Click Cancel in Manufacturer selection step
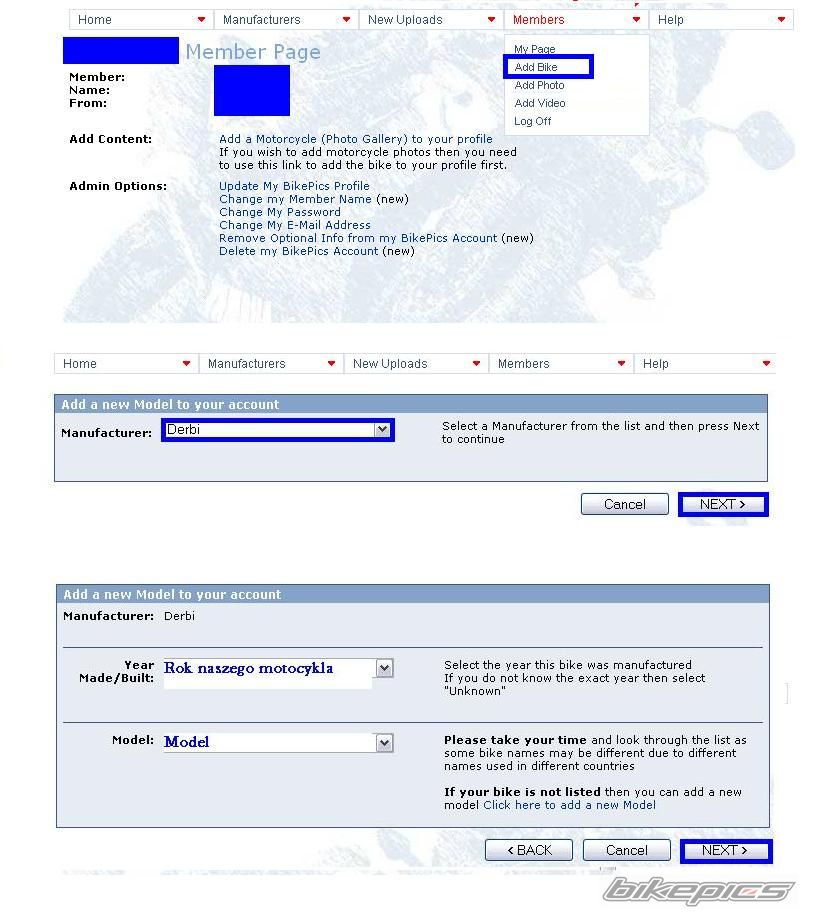Screen dimensions: 819x914 (x=625, y=504)
